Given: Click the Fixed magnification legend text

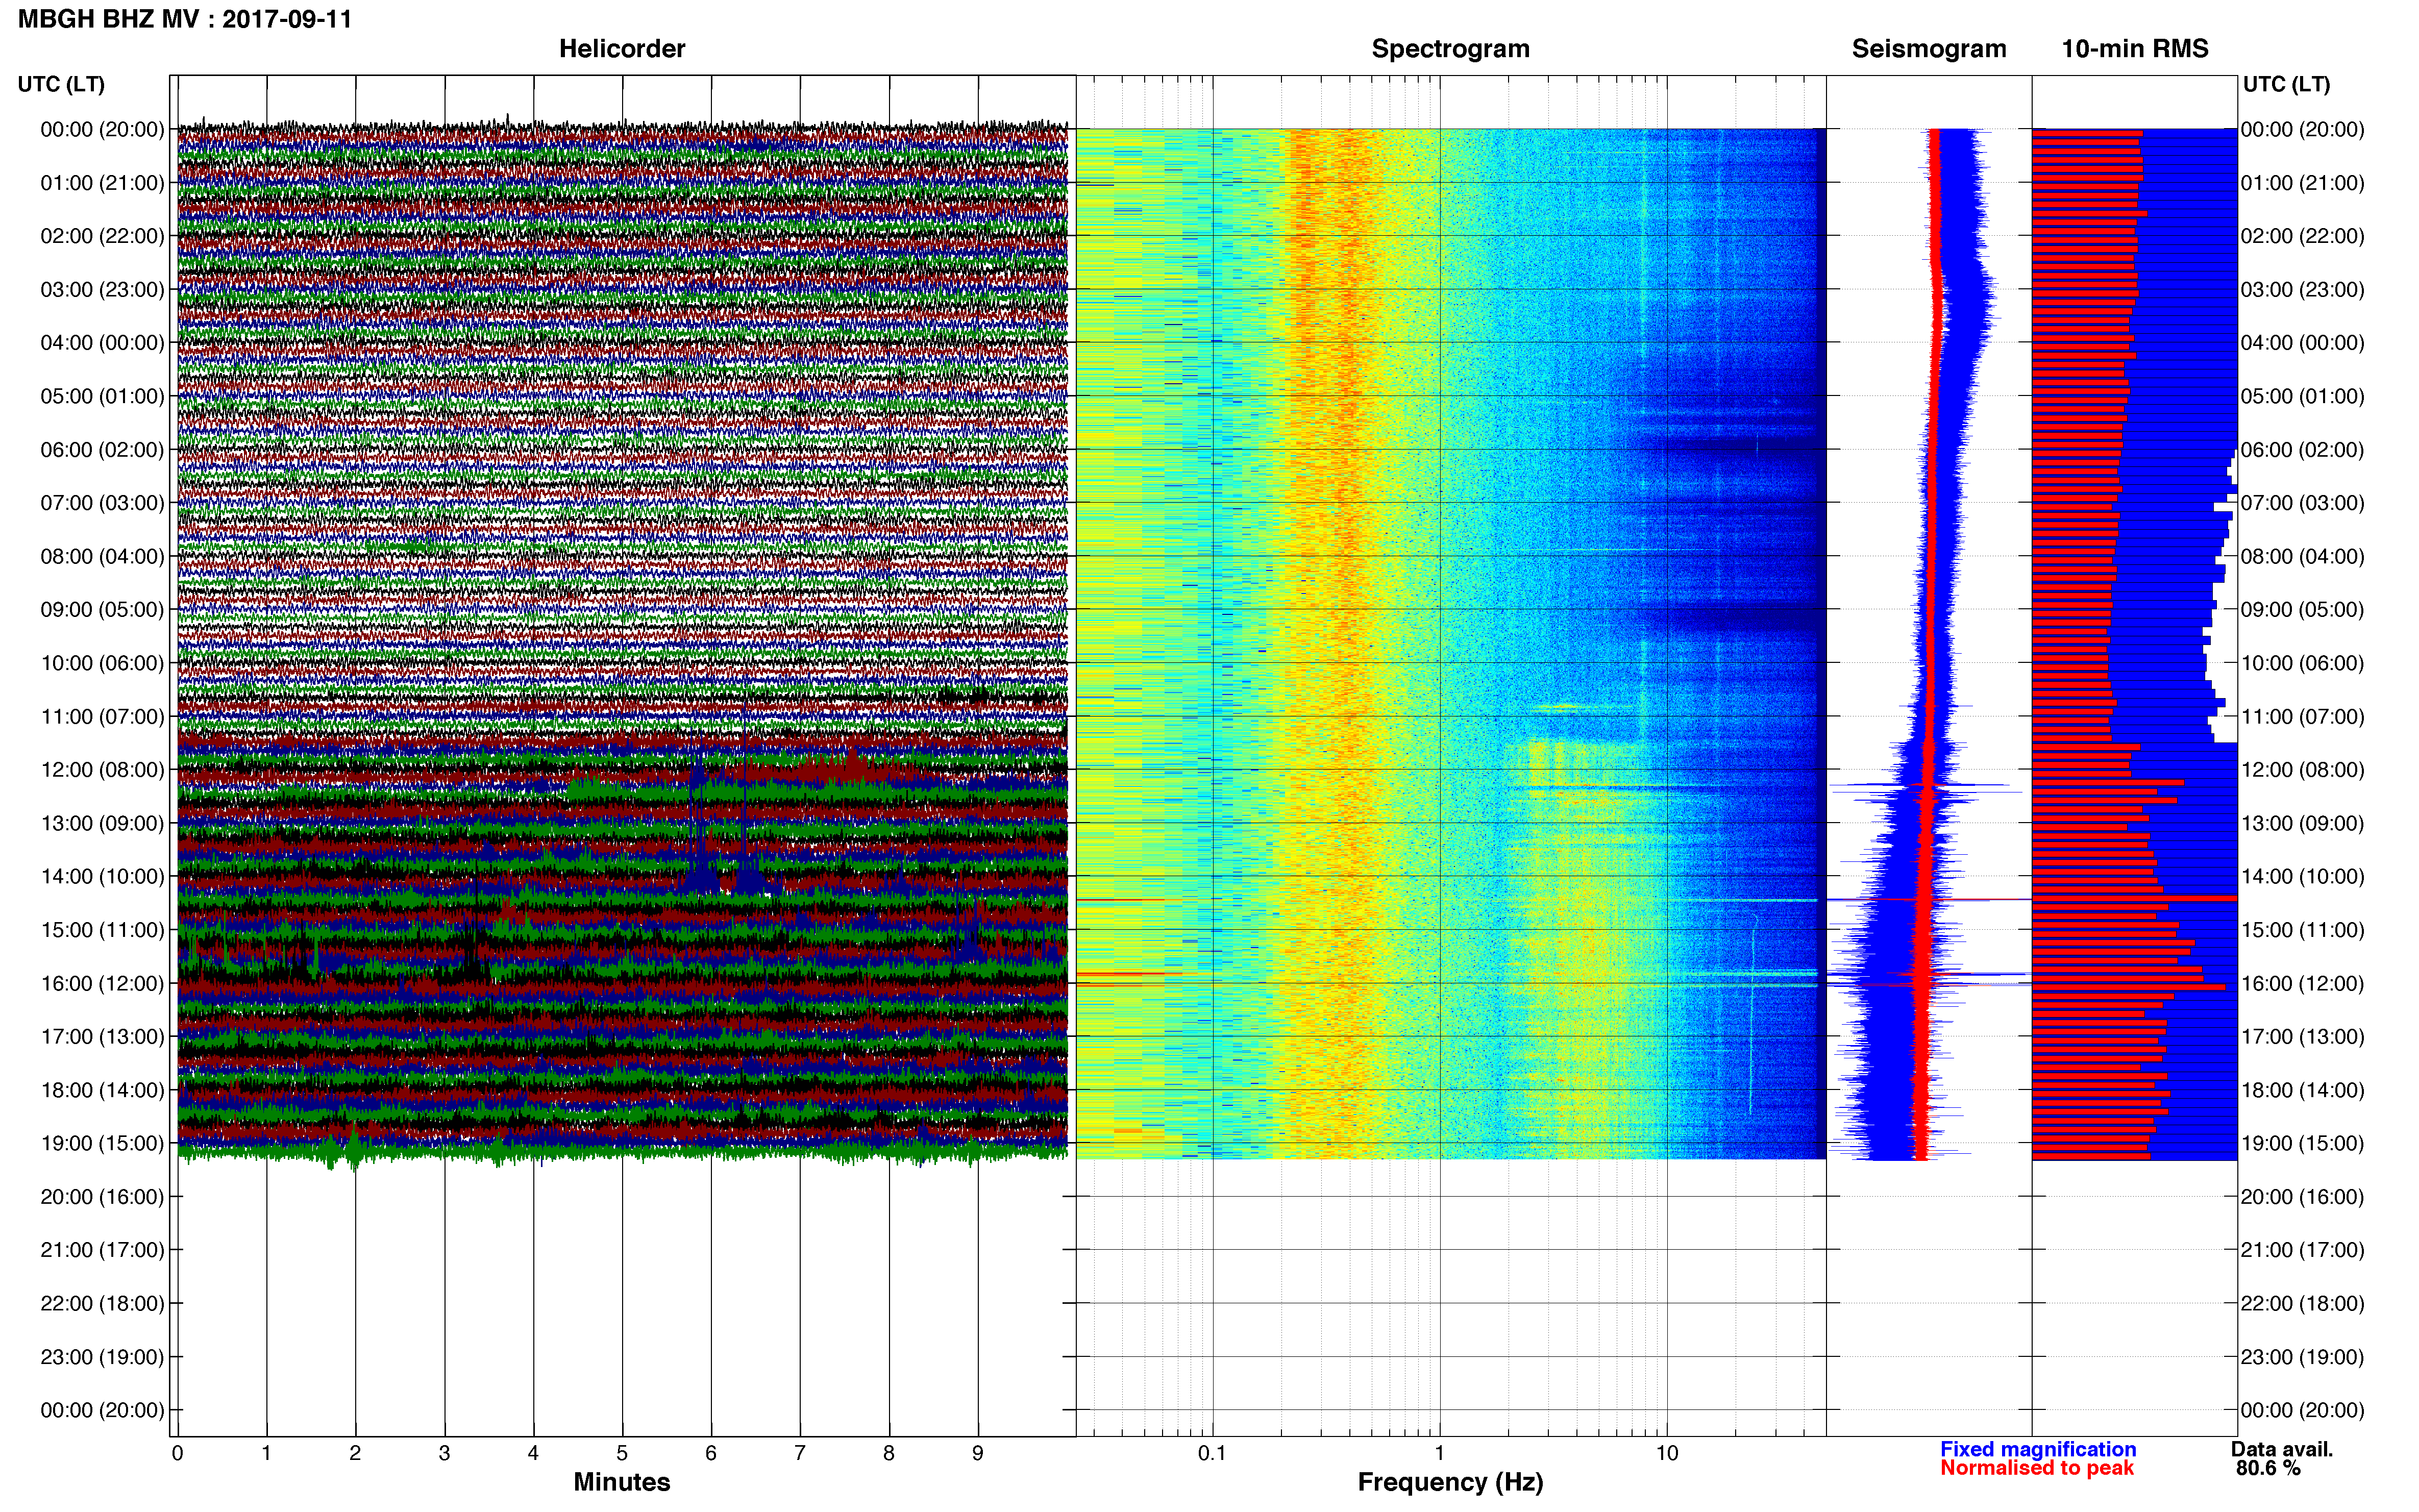Looking at the screenshot, I should coord(2038,1449).
